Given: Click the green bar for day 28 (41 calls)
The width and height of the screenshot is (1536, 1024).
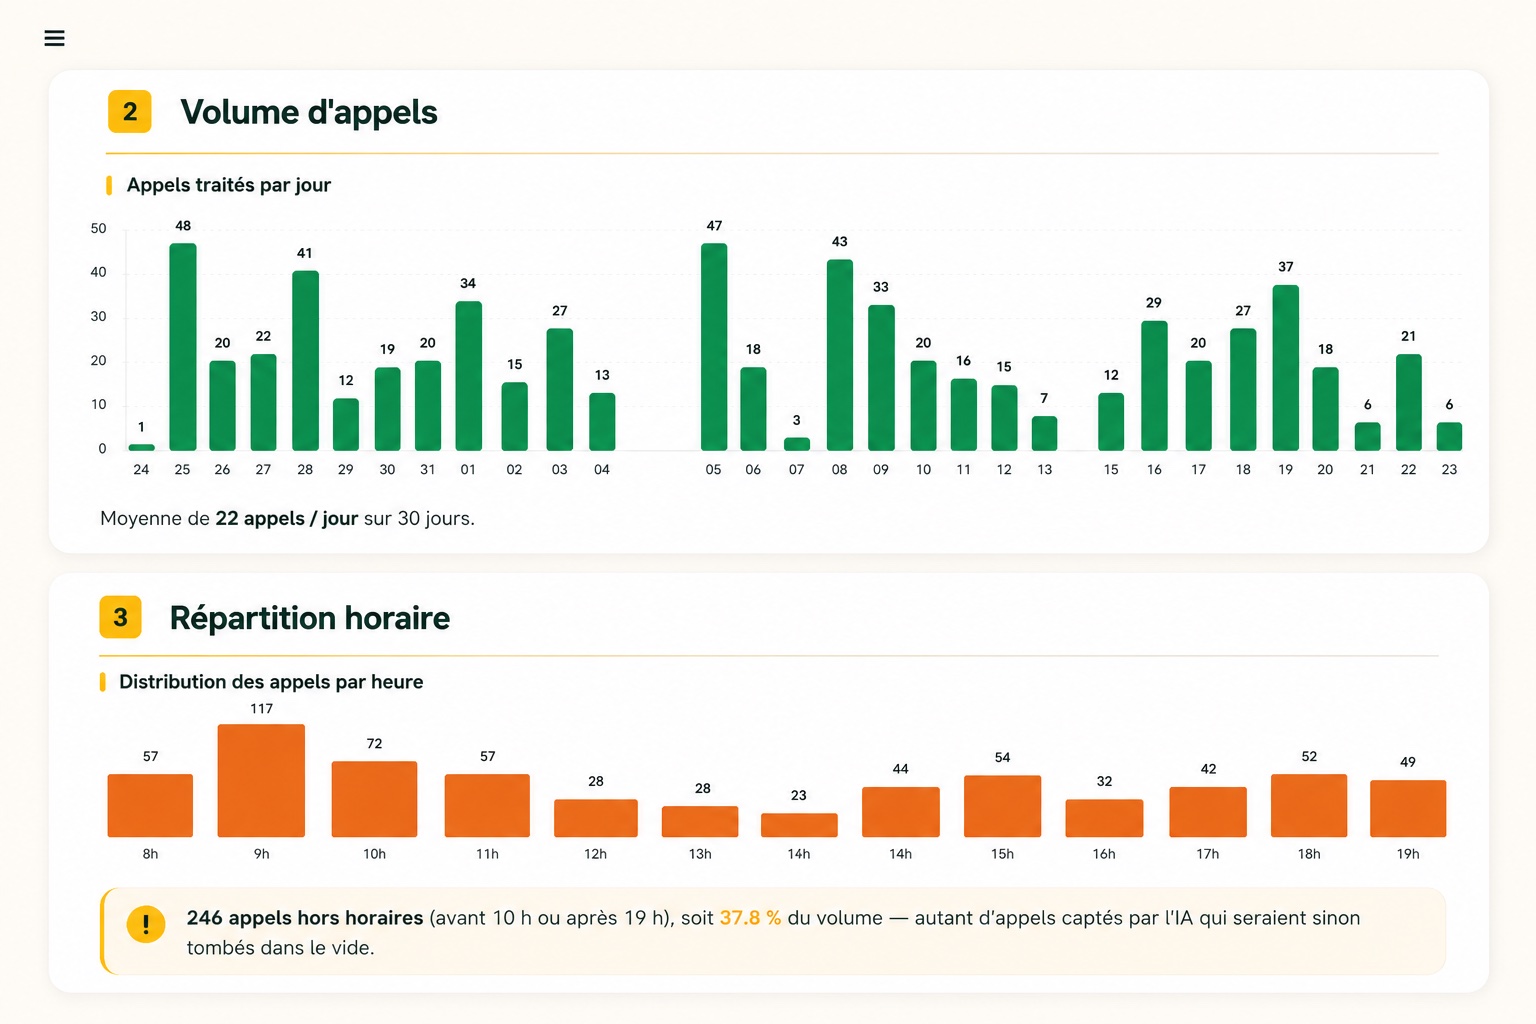Looking at the screenshot, I should [x=306, y=361].
